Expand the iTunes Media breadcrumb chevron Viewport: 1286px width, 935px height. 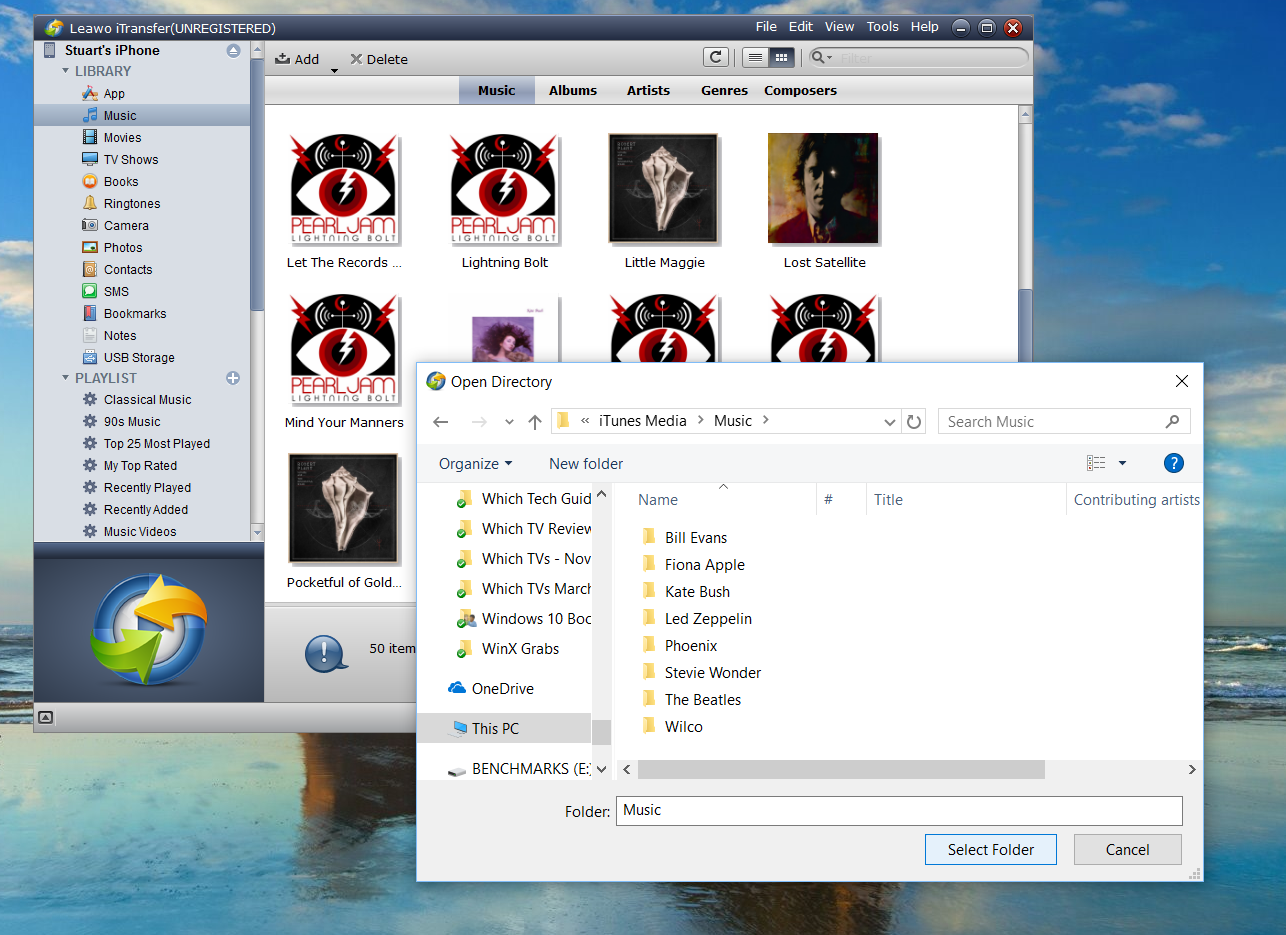(701, 421)
